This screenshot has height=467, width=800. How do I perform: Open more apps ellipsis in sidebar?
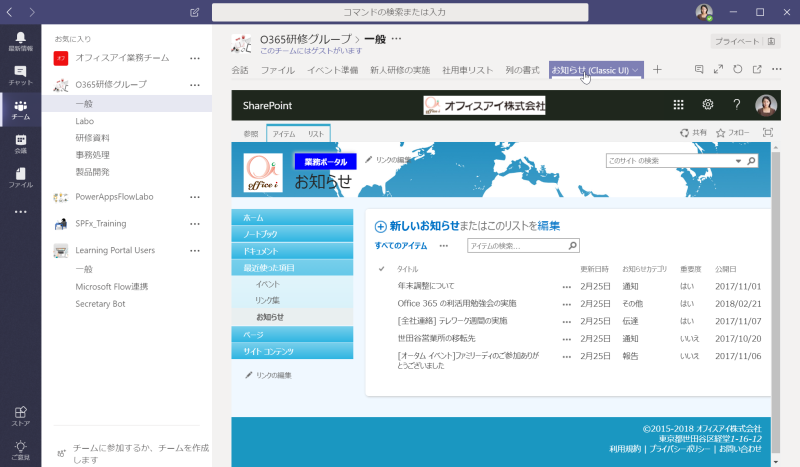(20, 212)
